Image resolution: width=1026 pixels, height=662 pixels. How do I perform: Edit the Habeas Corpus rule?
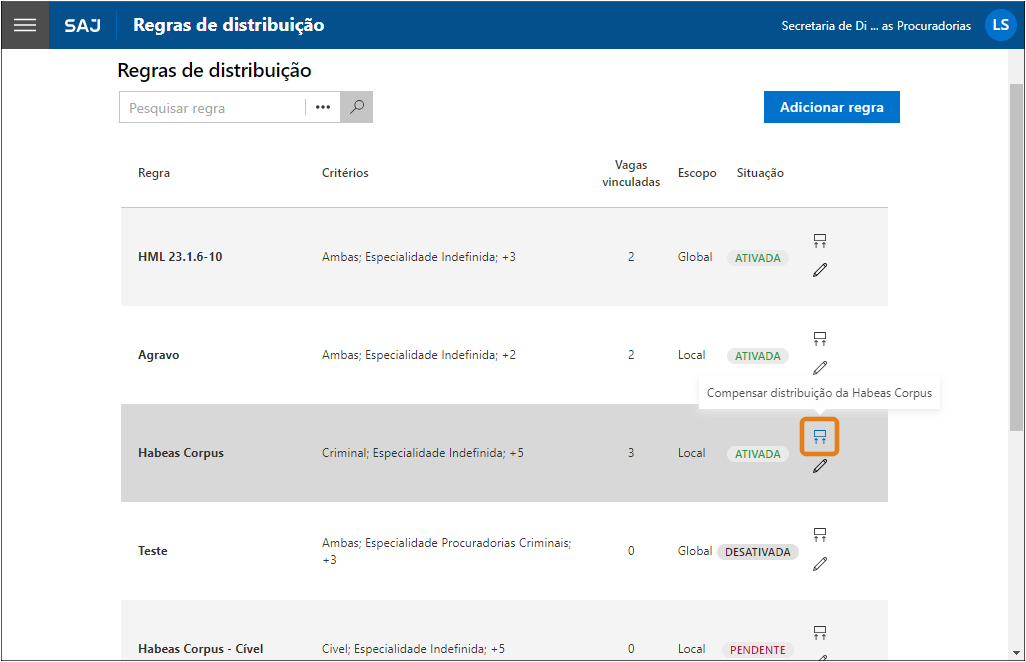click(820, 466)
